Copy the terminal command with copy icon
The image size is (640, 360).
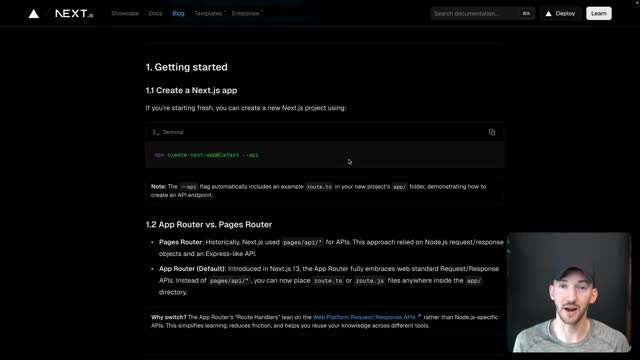click(x=492, y=132)
